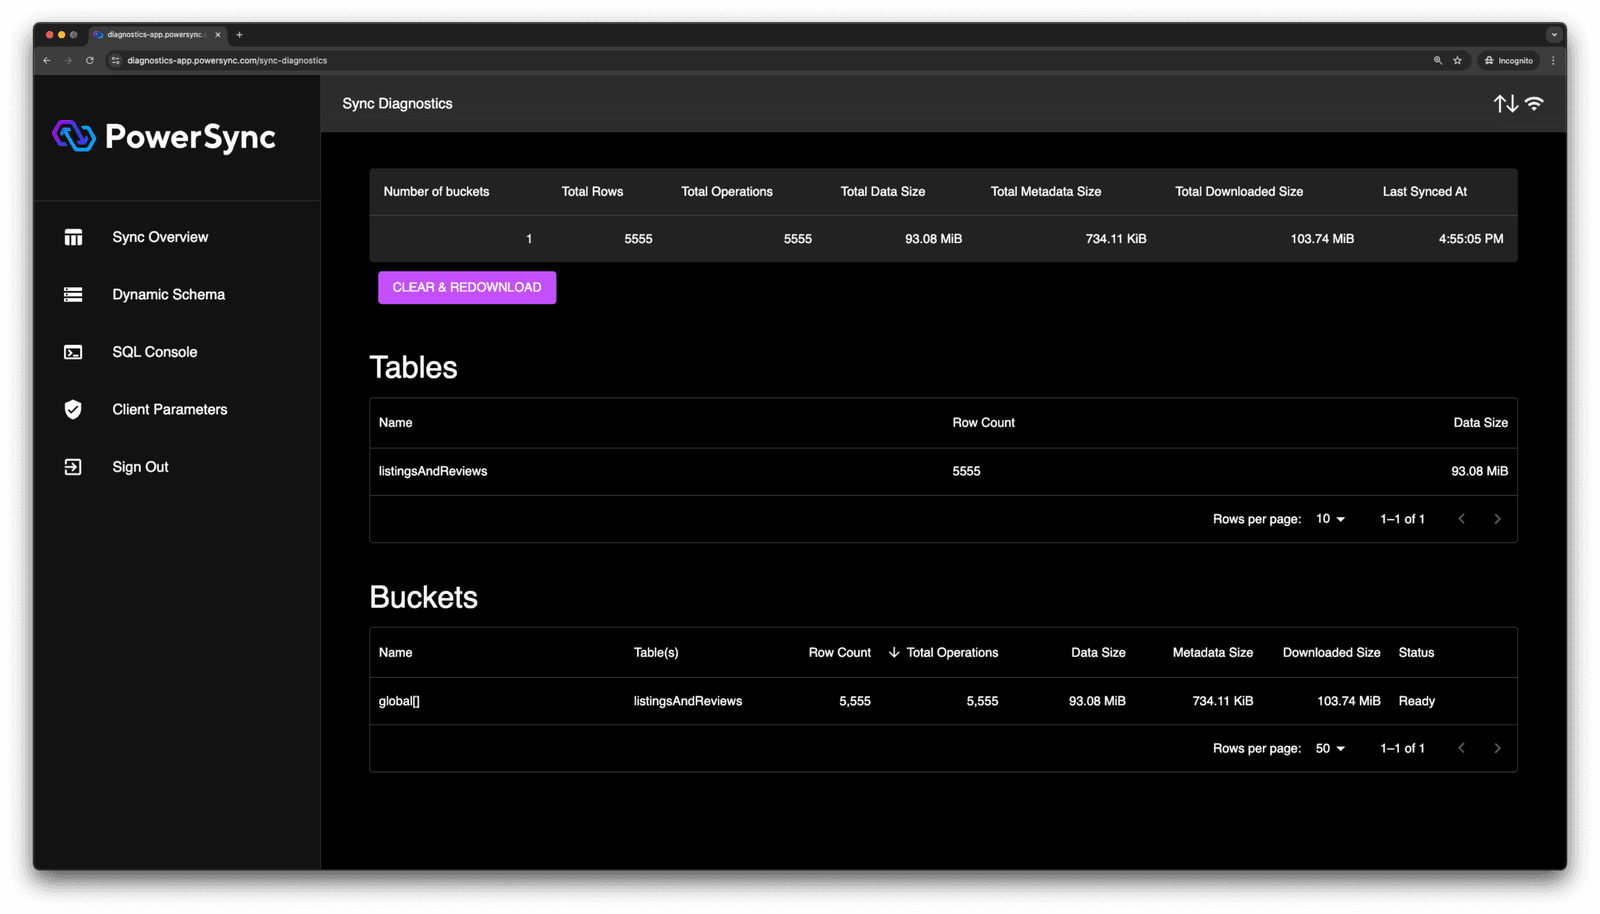Click the Total Downloaded Size summary header
The width and height of the screenshot is (1600, 914).
click(1239, 192)
